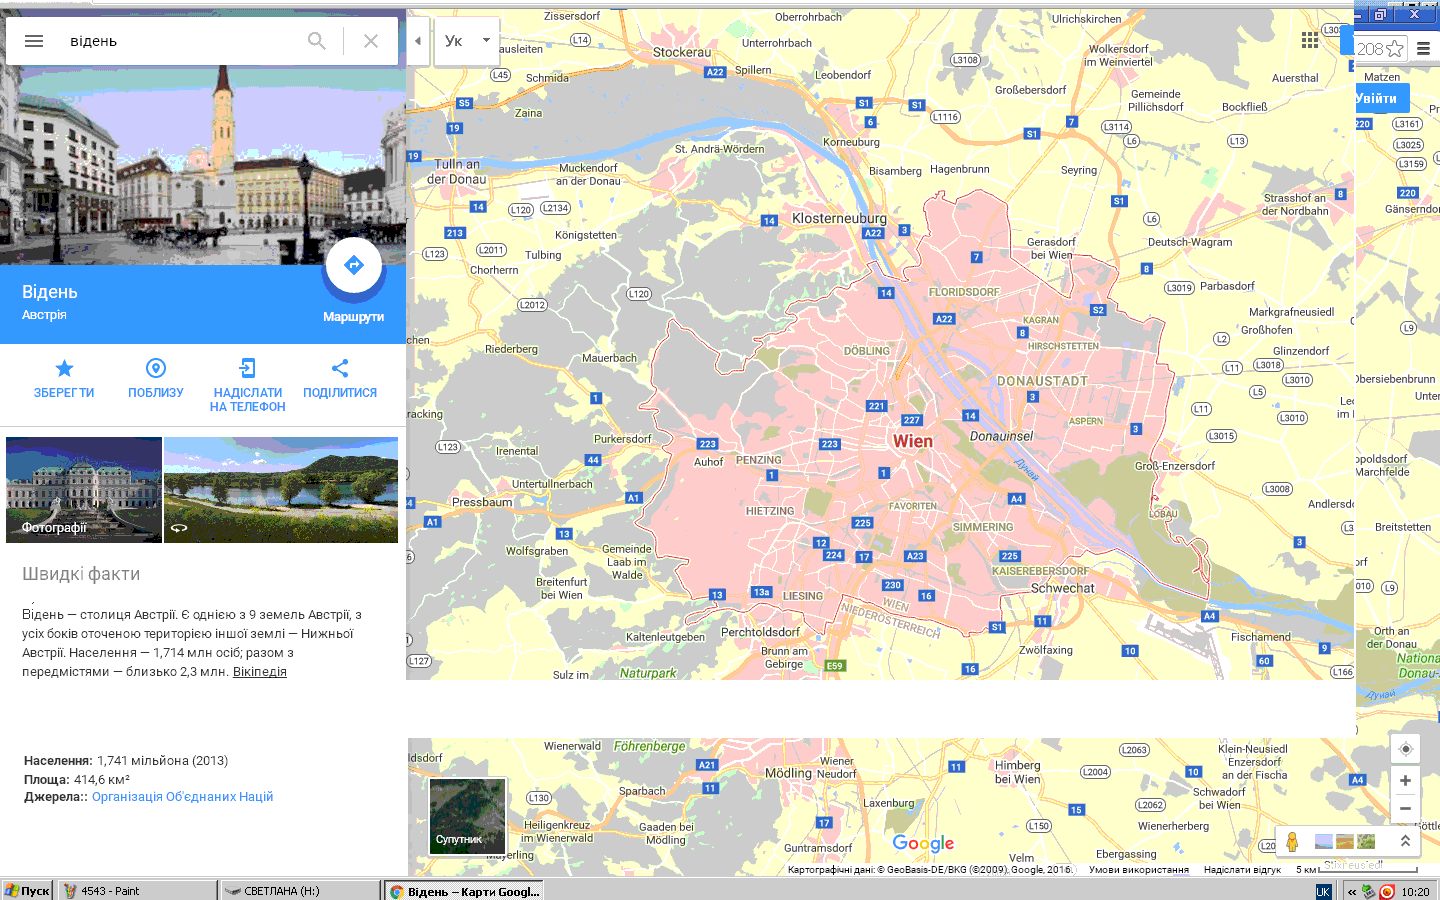Click the blue directions arrow button
Screen dimensions: 1440x900
point(354,265)
